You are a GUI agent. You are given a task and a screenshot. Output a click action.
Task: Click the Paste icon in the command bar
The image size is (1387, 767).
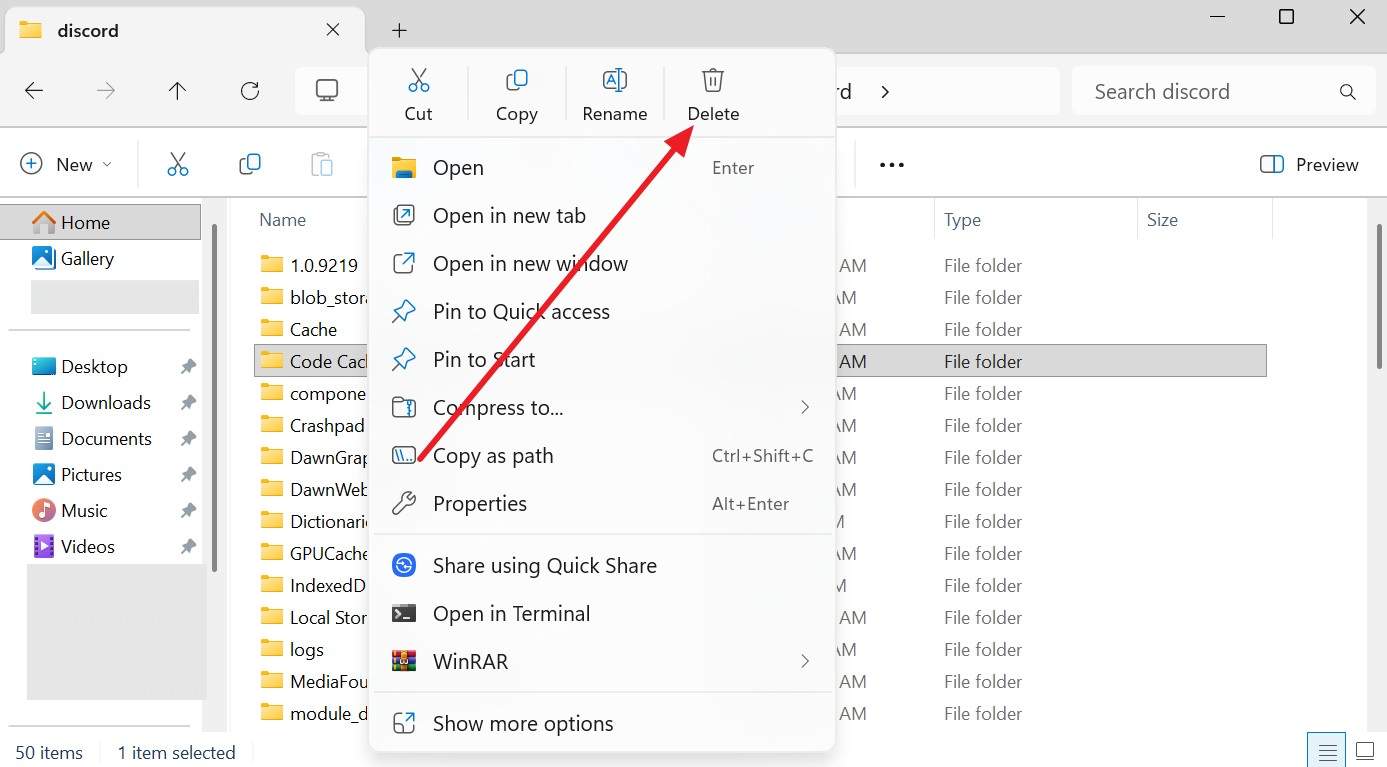(321, 164)
